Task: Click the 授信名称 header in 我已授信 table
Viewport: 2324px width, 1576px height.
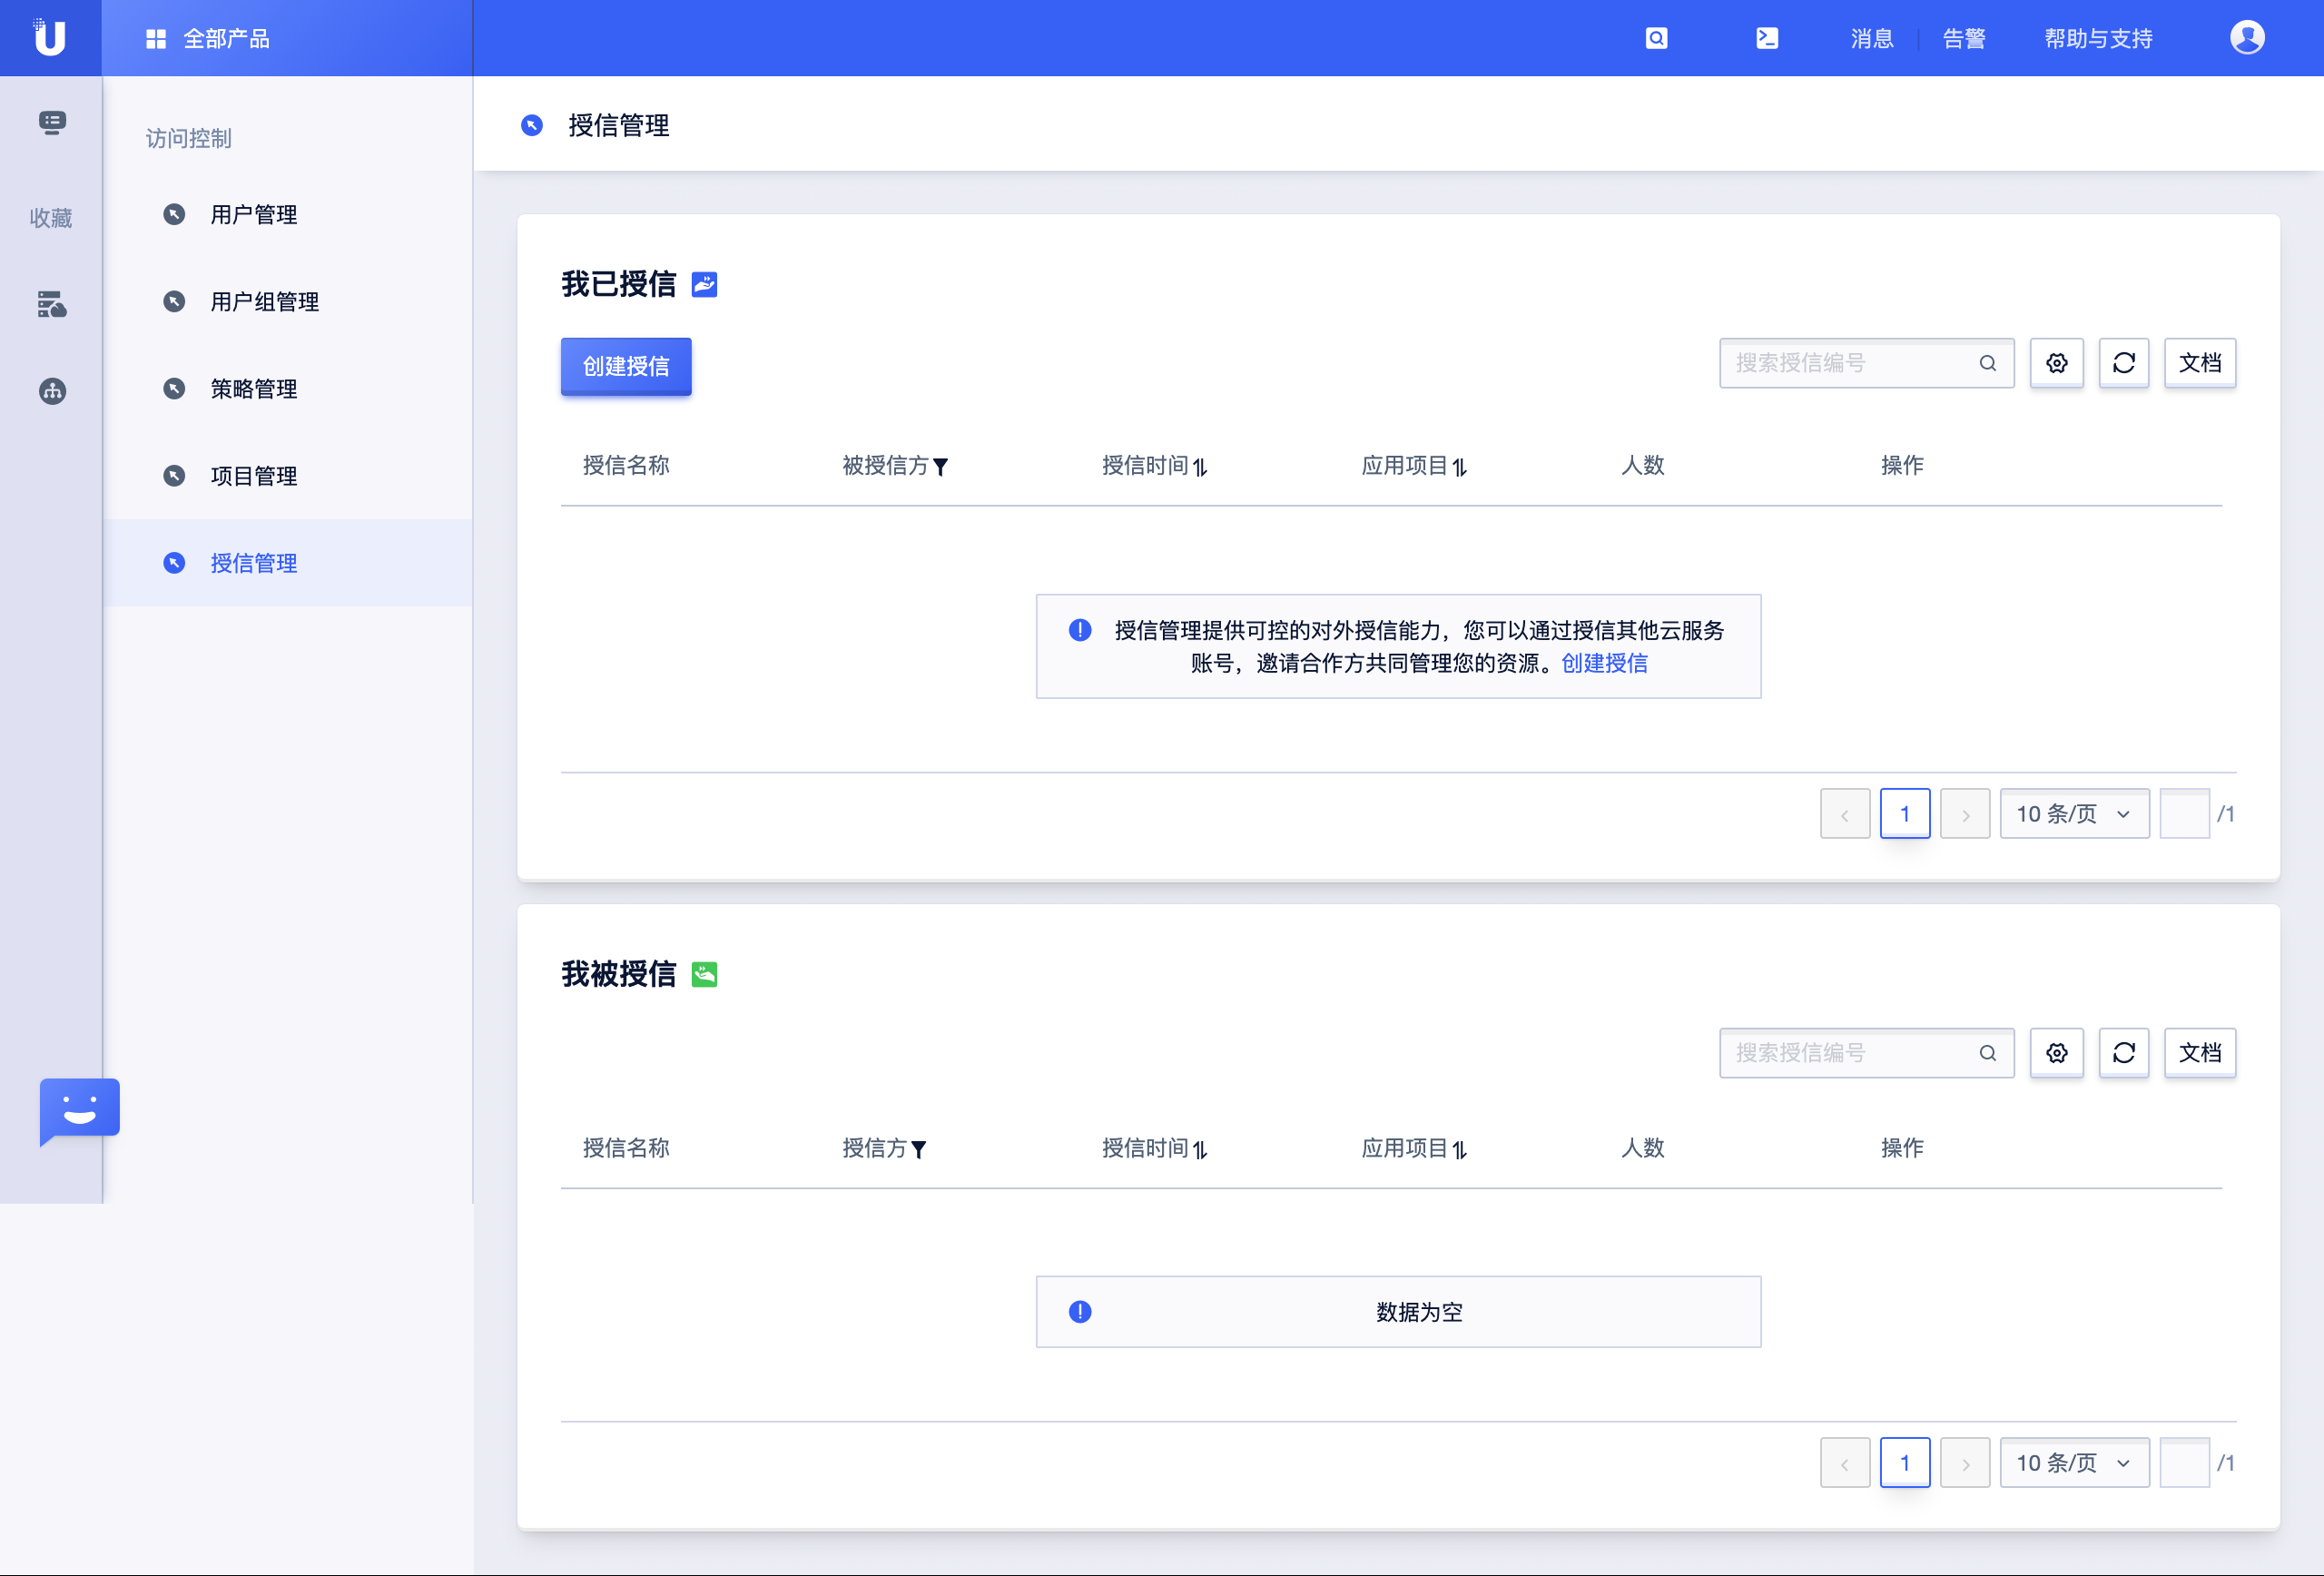Action: (626, 465)
